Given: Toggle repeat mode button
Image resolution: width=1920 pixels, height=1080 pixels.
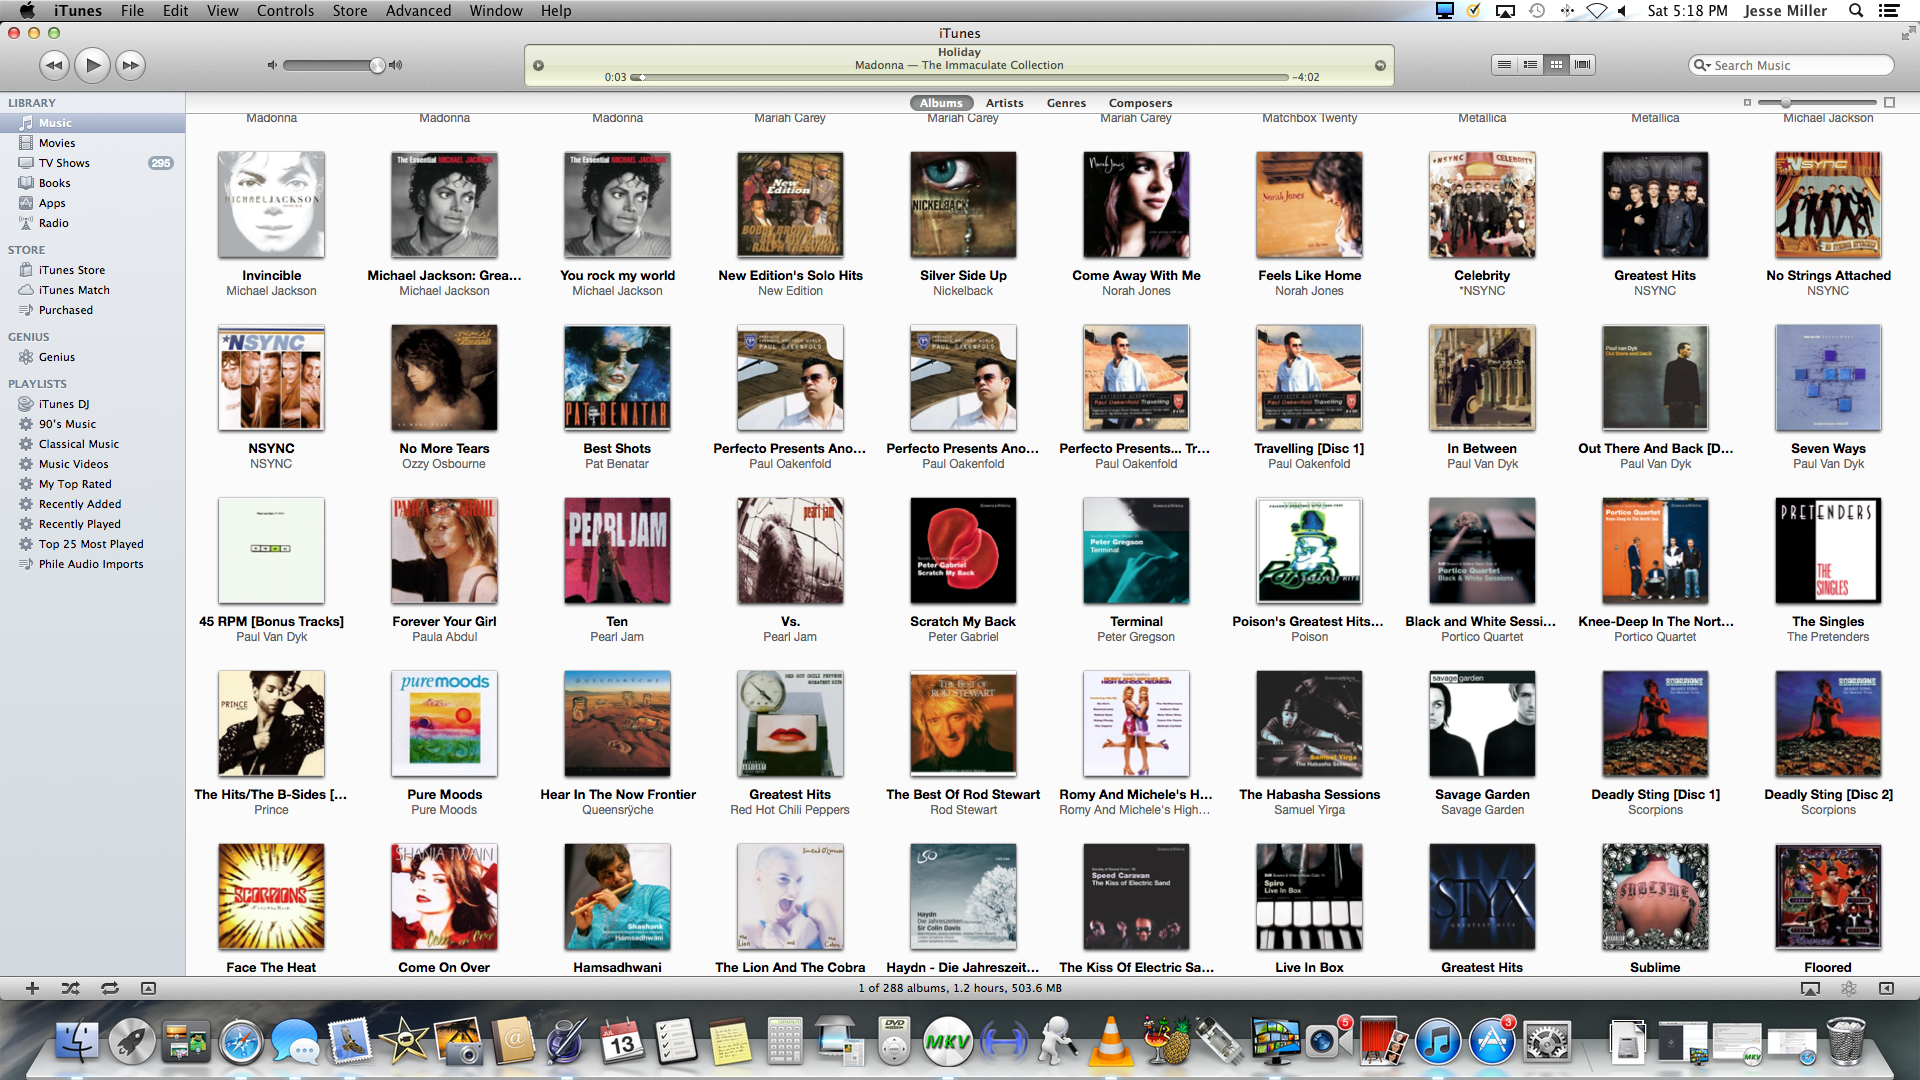Looking at the screenshot, I should click(x=110, y=988).
